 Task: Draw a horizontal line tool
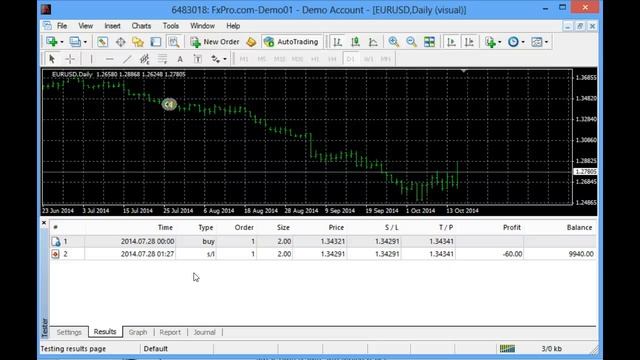(x=109, y=59)
